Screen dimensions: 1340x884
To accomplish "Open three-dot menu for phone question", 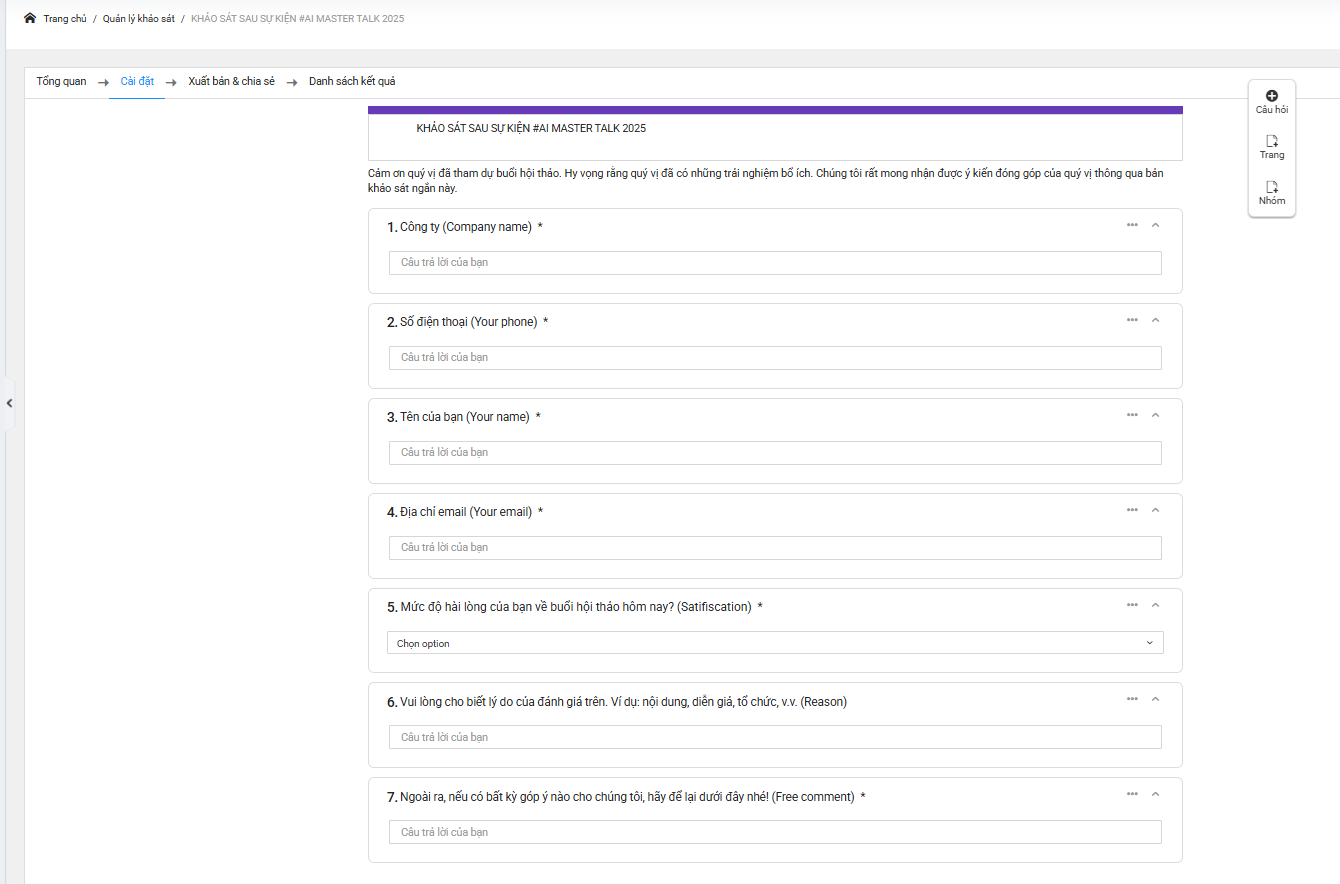I will pos(1132,320).
